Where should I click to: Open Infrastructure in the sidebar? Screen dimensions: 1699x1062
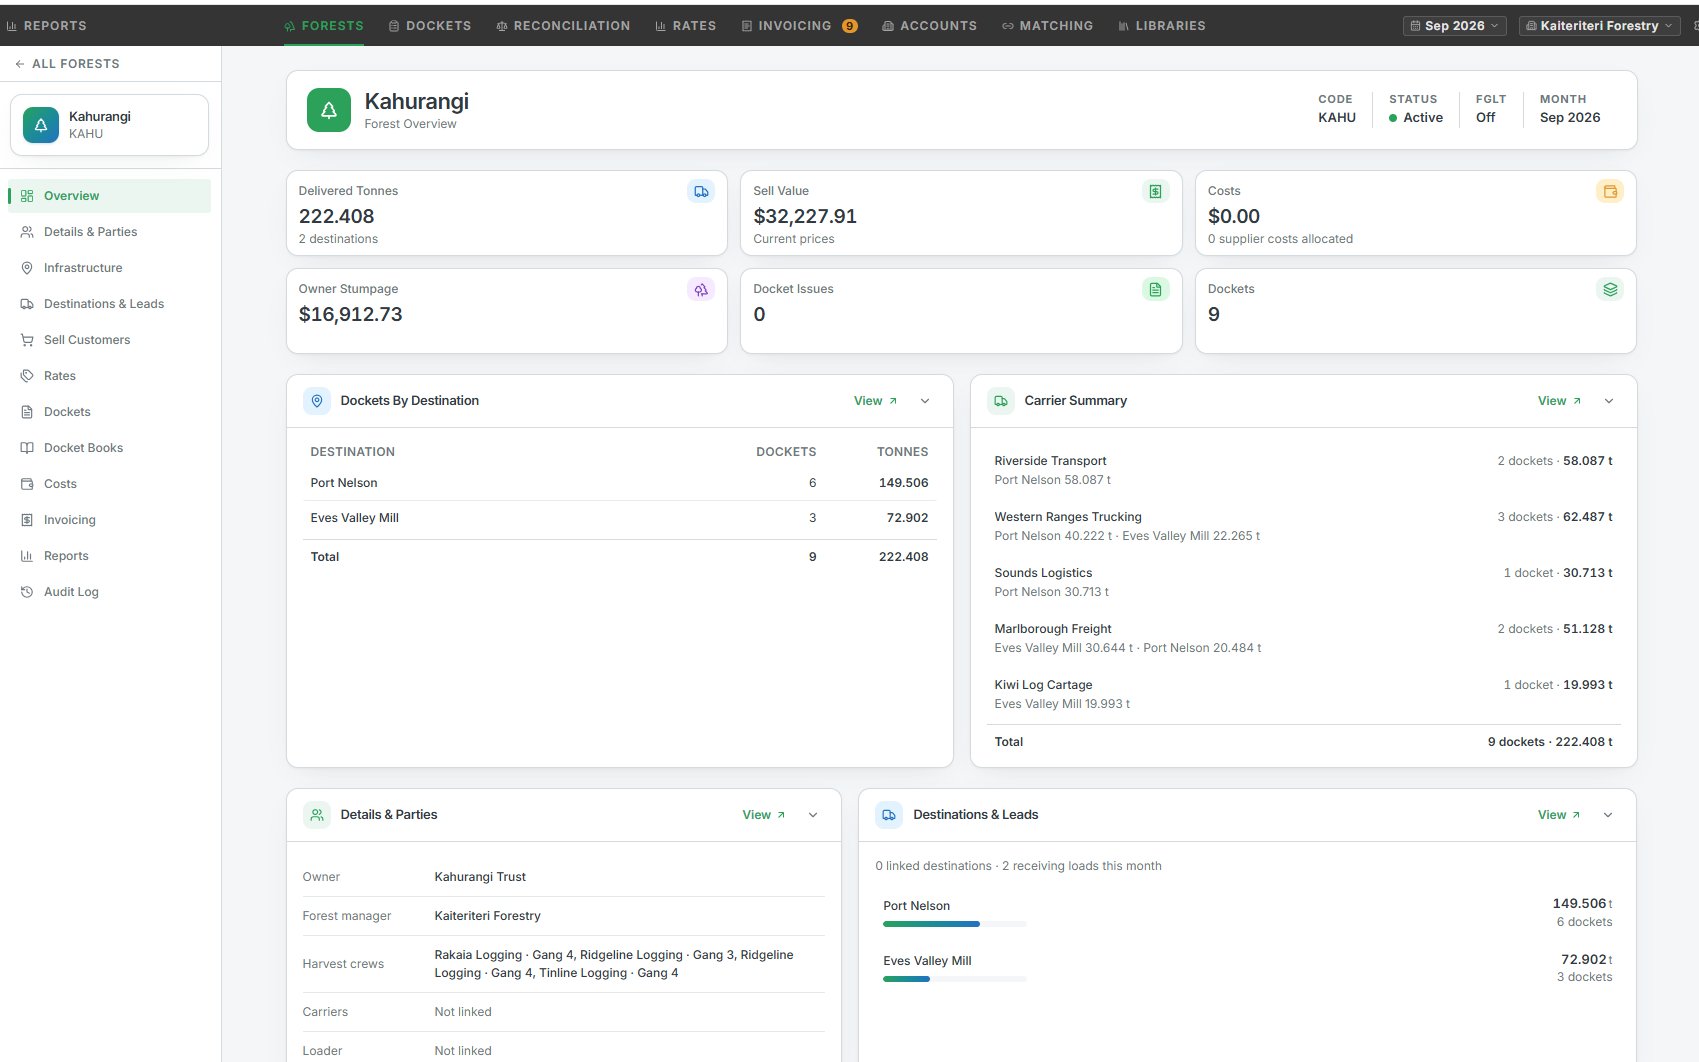(x=110, y=268)
